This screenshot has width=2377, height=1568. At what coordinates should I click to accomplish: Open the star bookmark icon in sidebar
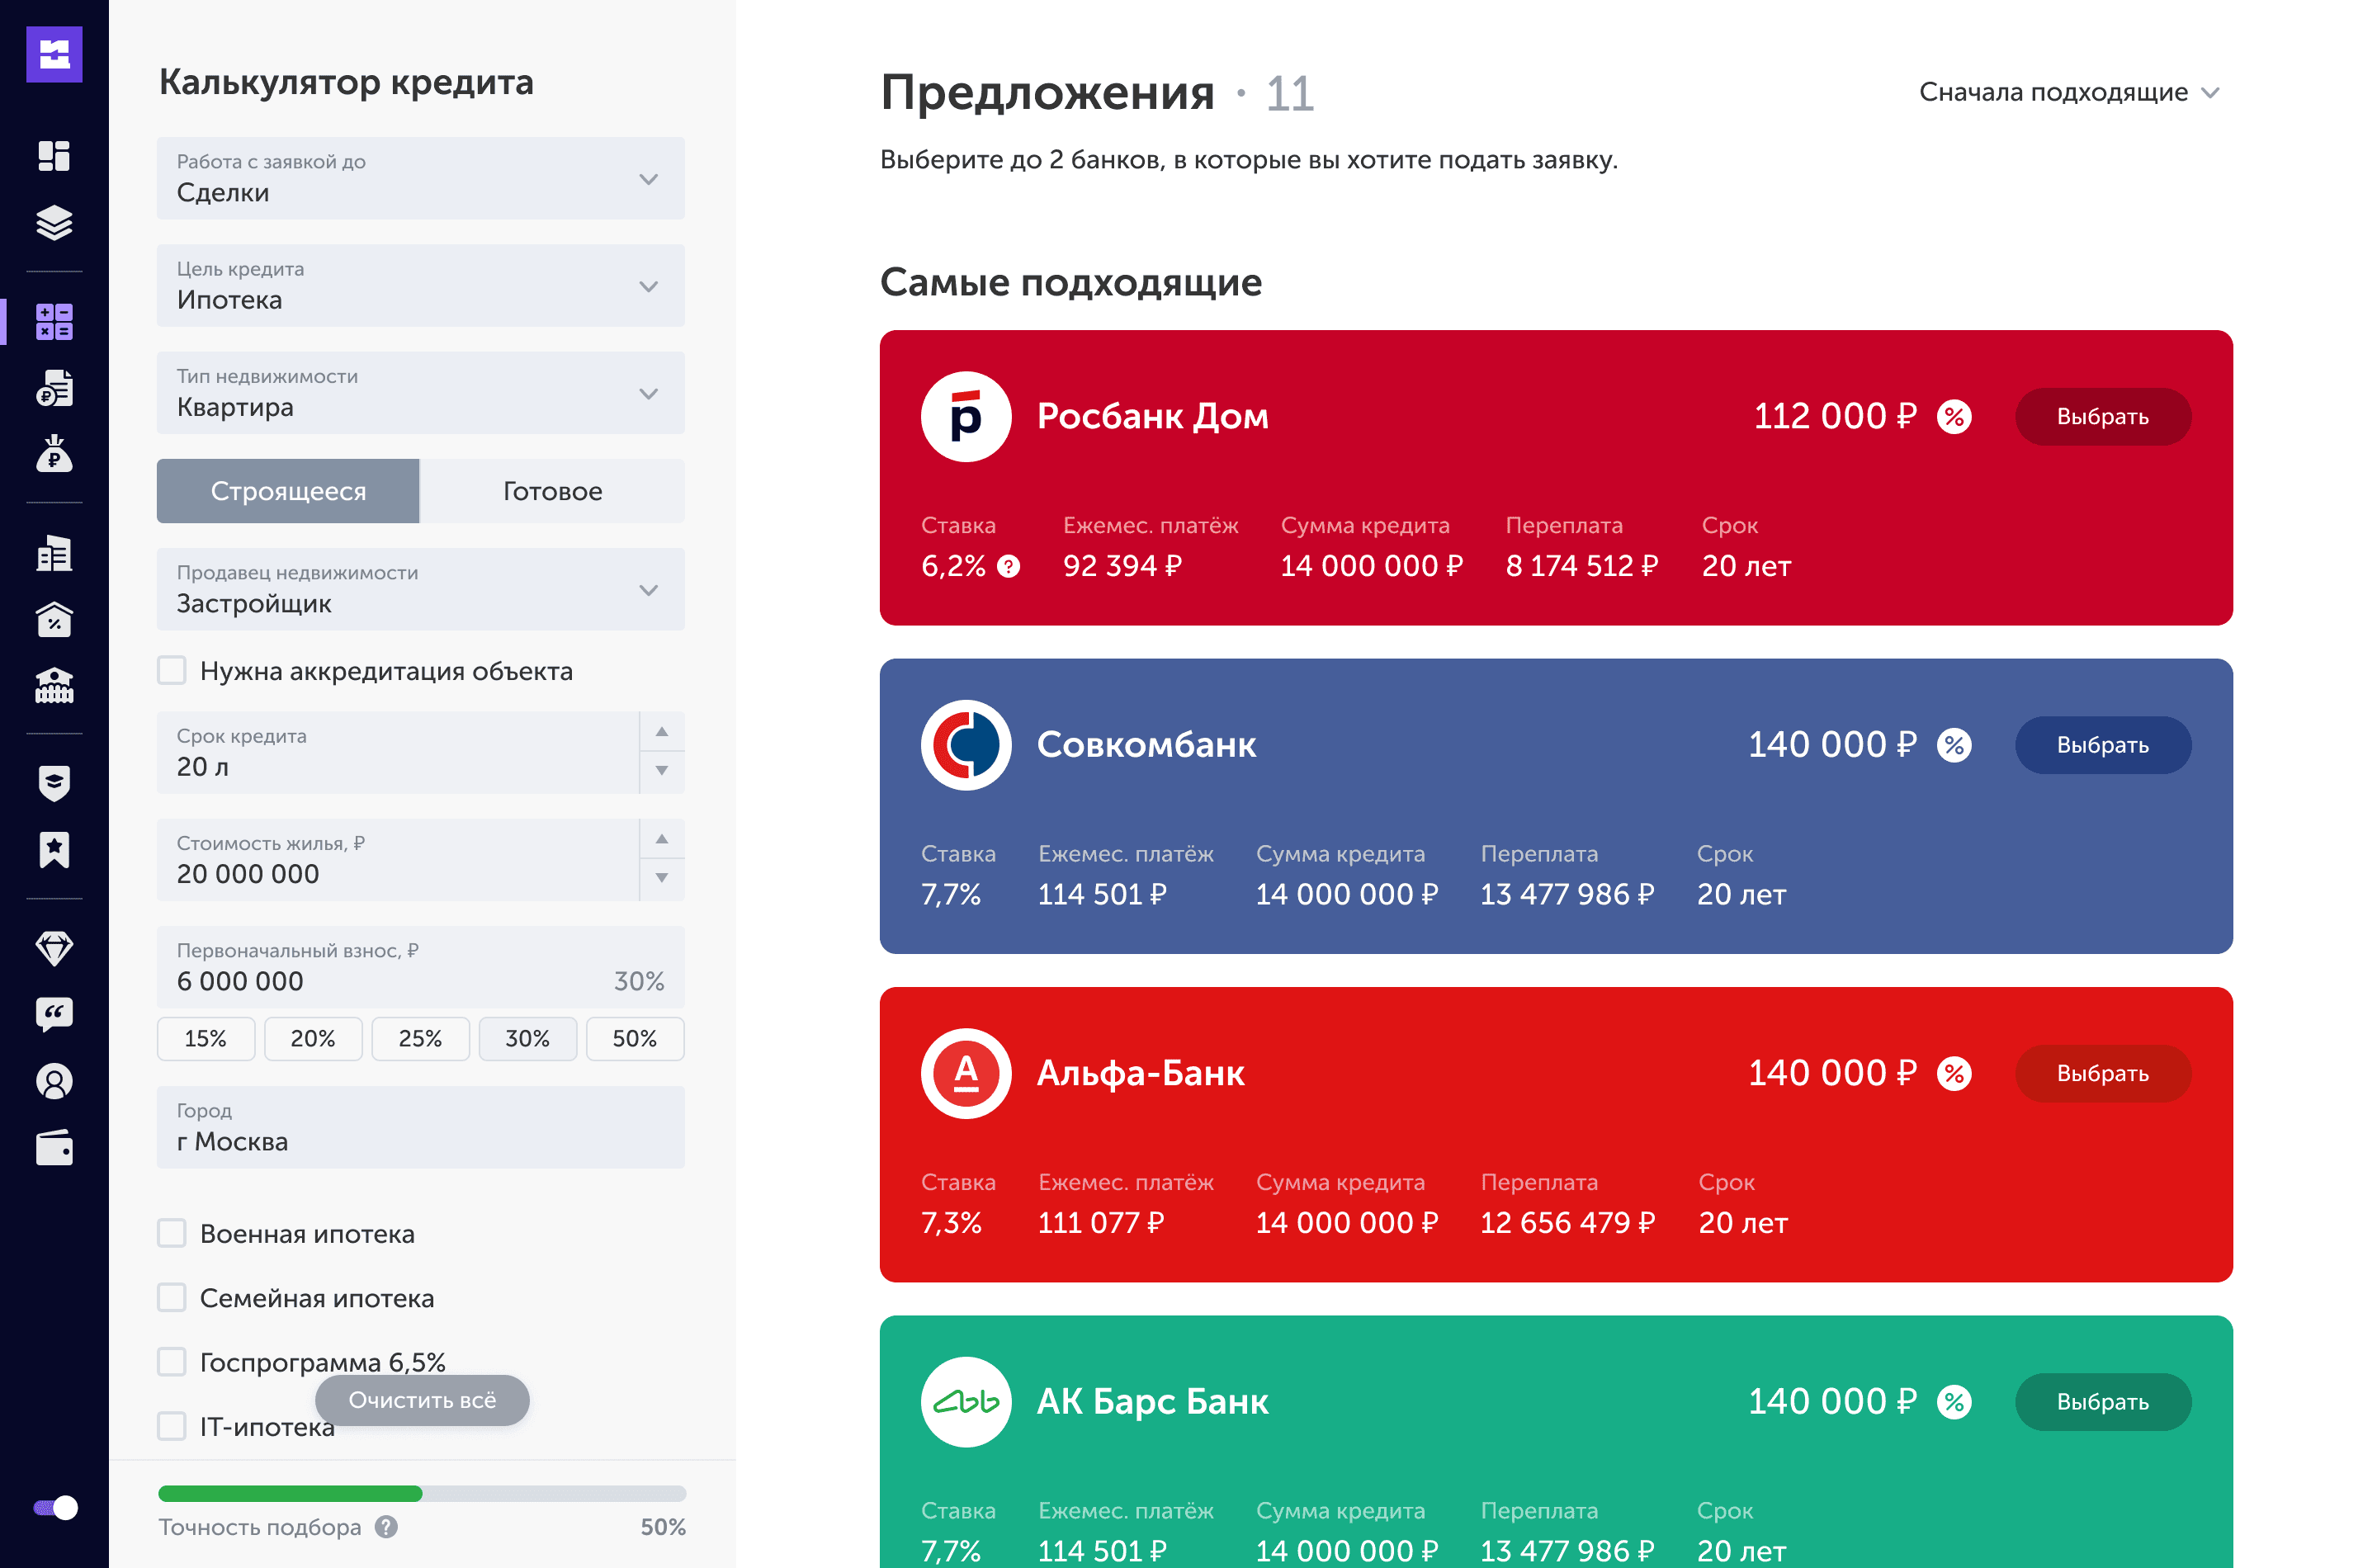coord(54,850)
